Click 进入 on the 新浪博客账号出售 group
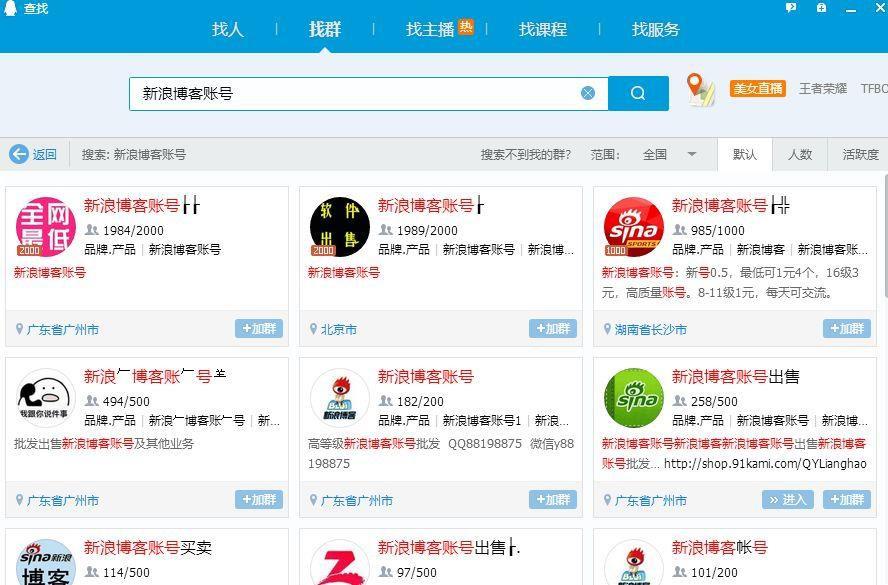 [790, 500]
